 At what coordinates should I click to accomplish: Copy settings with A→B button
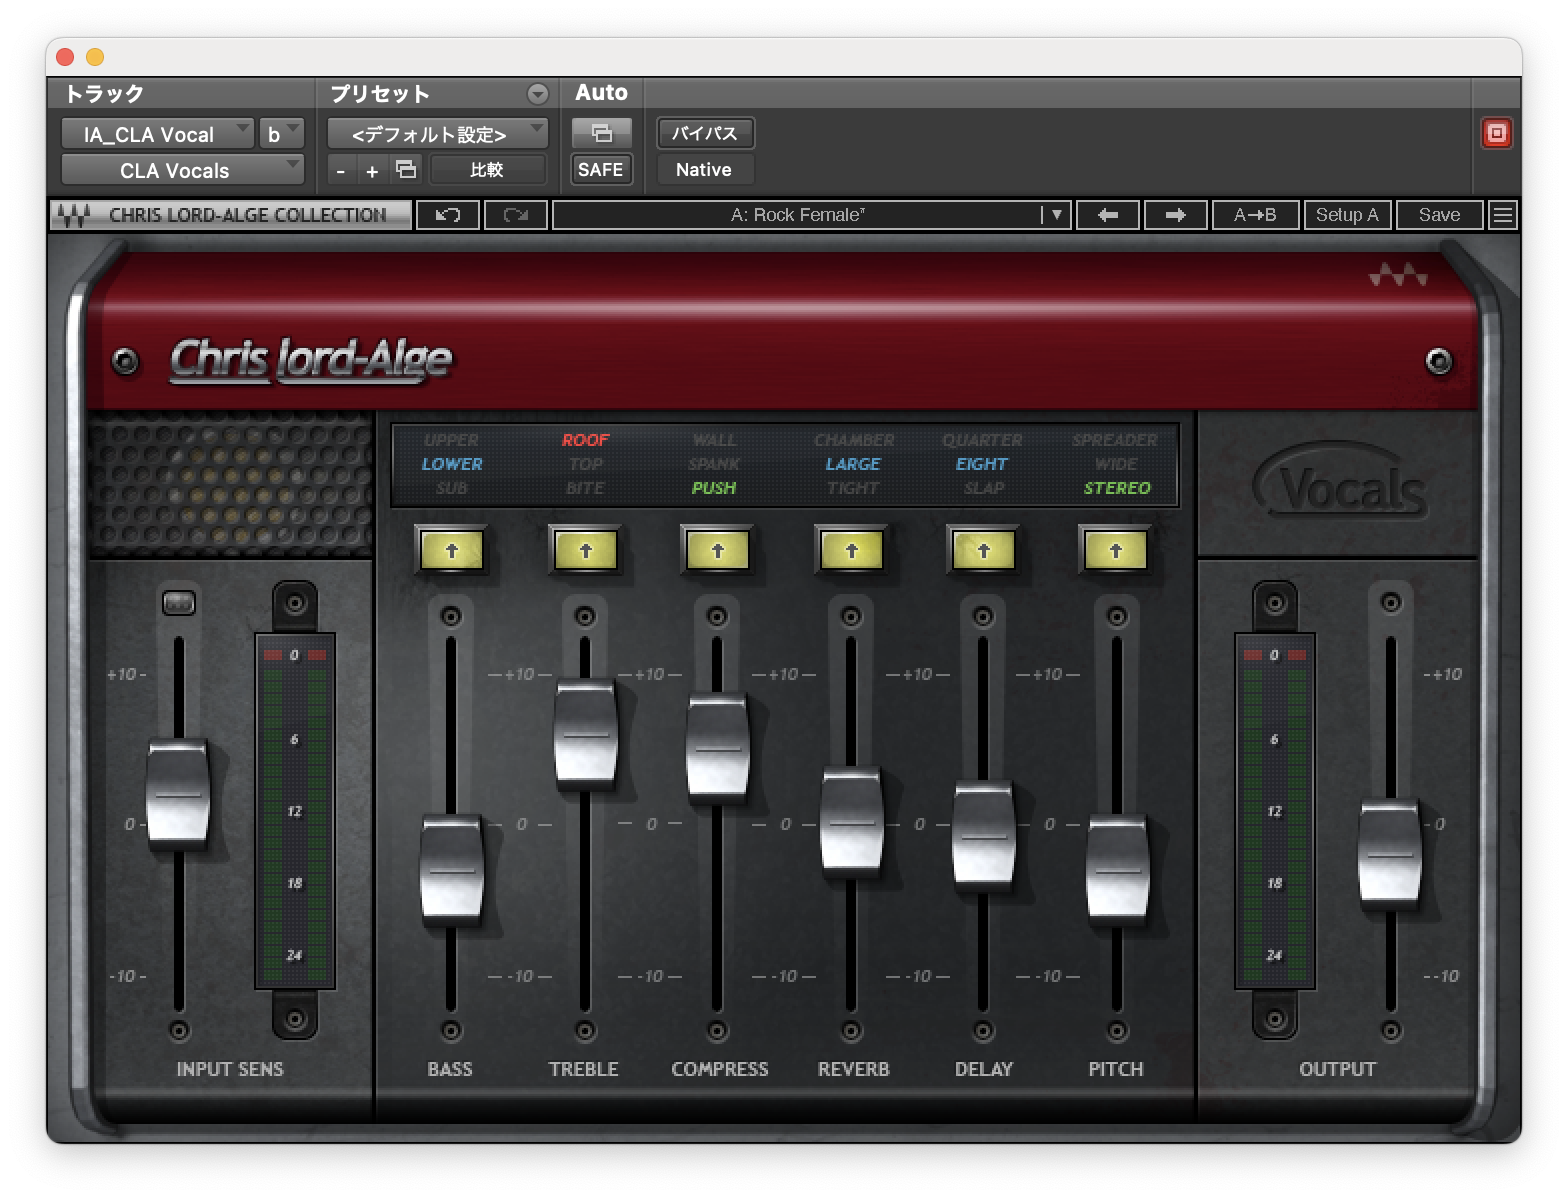[x=1255, y=215]
